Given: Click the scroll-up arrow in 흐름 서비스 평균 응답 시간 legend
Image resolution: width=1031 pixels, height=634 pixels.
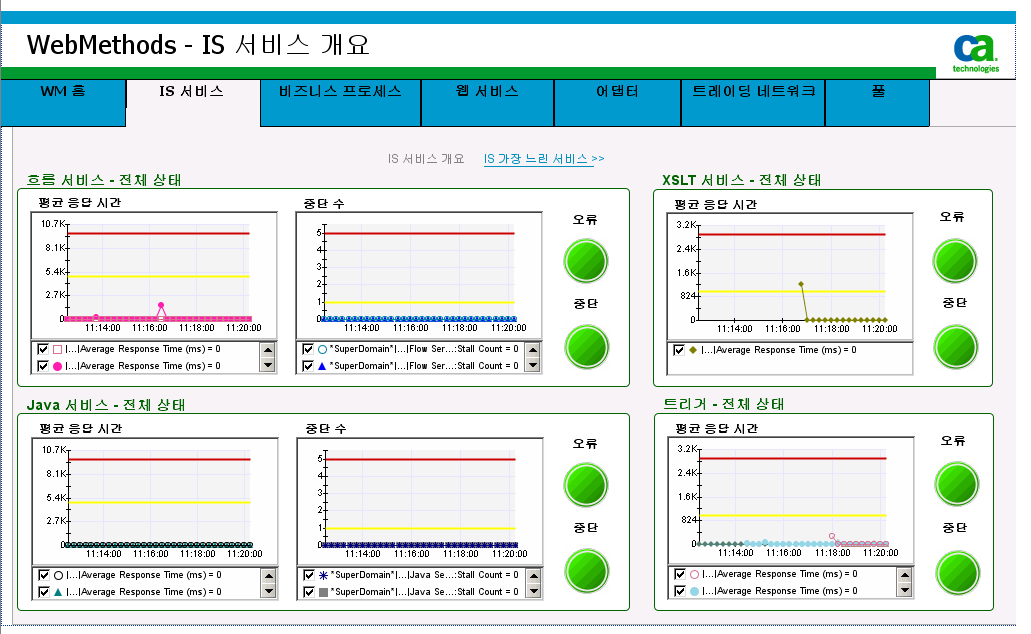Looking at the screenshot, I should [x=268, y=349].
